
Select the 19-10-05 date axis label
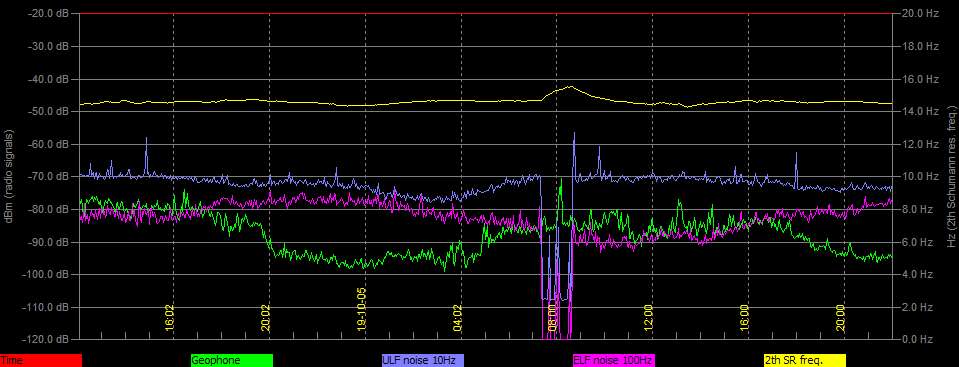361,309
